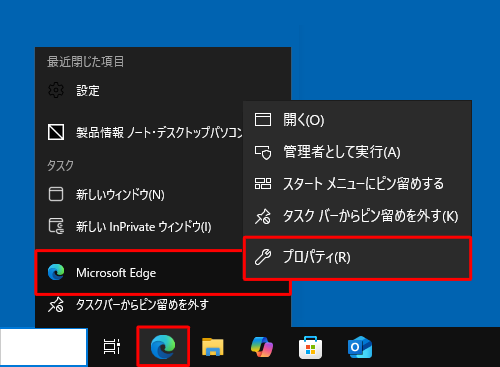Click the InPrivate window icon in the jump list

[x=56, y=226]
